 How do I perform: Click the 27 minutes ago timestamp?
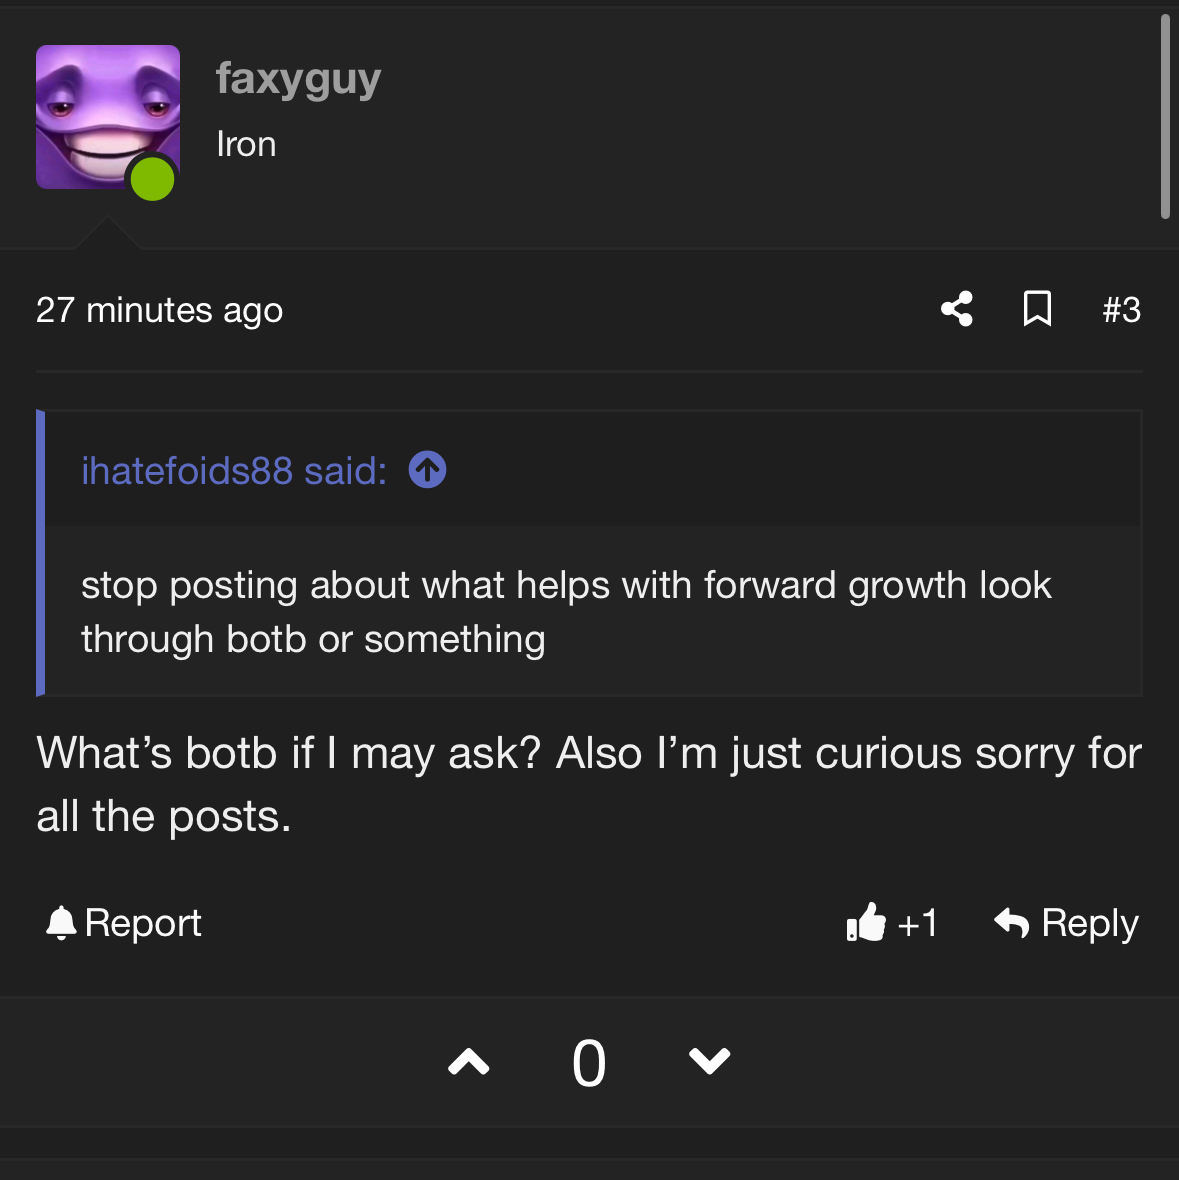tap(160, 310)
